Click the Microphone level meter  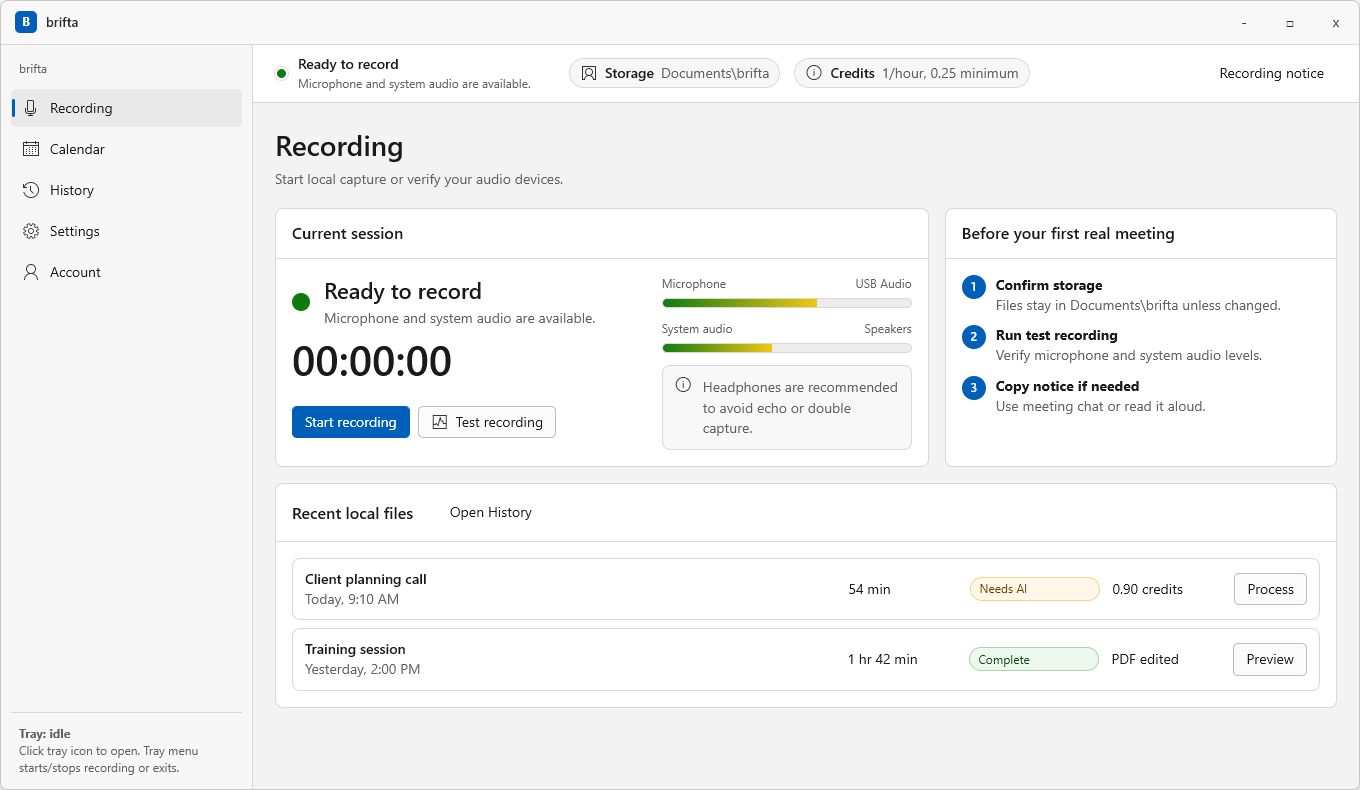(787, 302)
